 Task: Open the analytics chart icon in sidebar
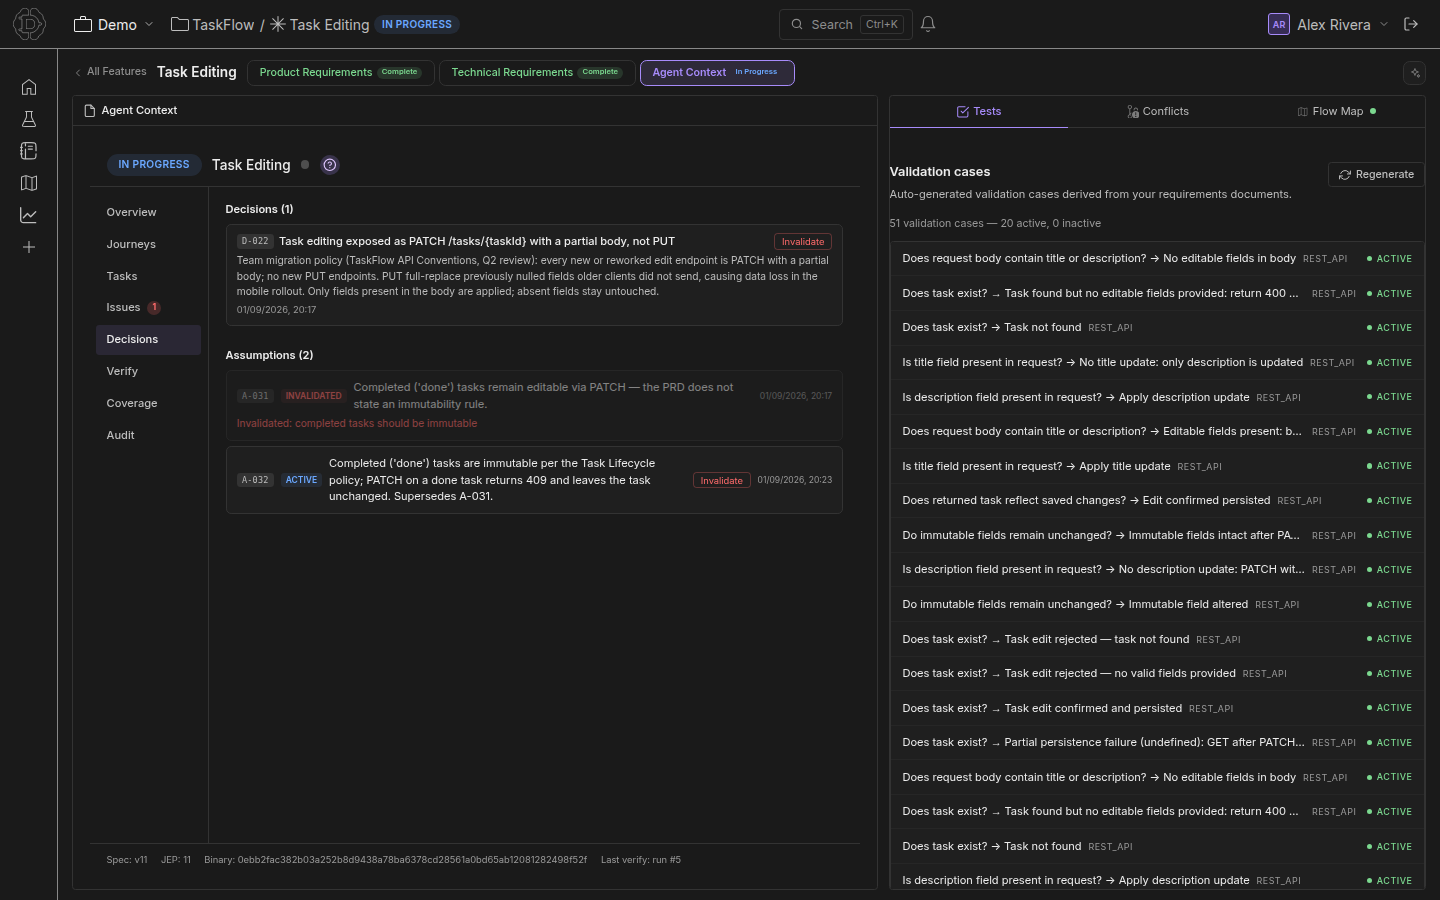pyautogui.click(x=29, y=215)
